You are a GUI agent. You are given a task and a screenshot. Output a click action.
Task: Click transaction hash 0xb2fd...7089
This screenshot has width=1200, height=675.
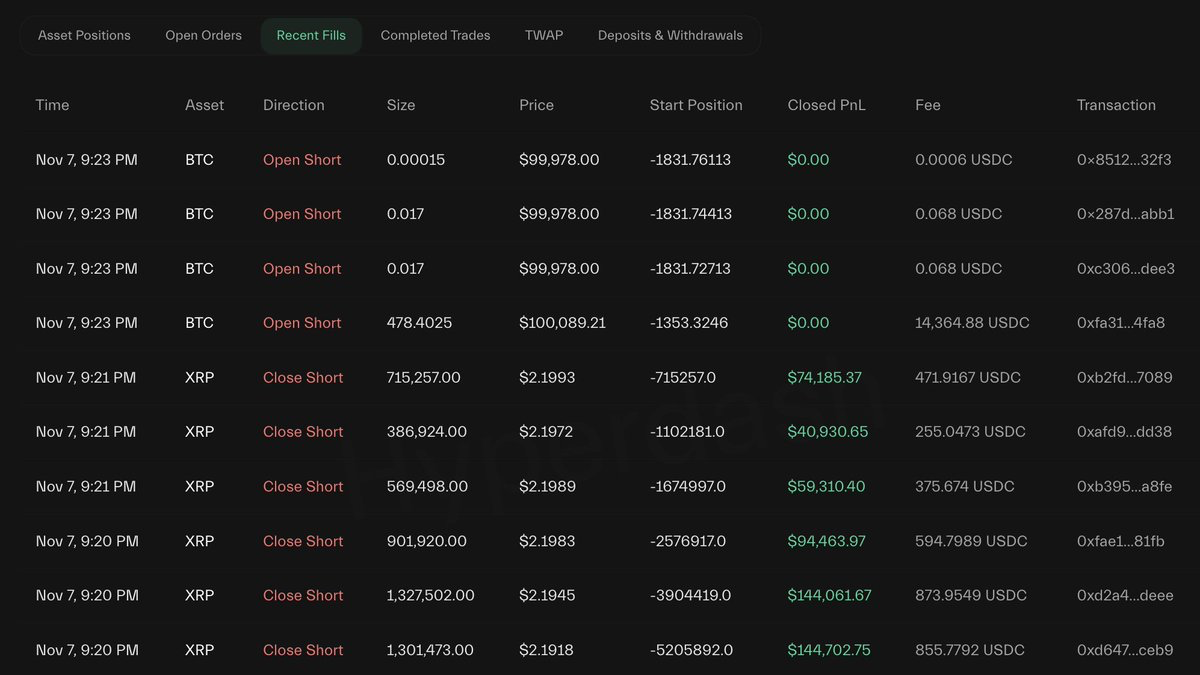point(1124,378)
